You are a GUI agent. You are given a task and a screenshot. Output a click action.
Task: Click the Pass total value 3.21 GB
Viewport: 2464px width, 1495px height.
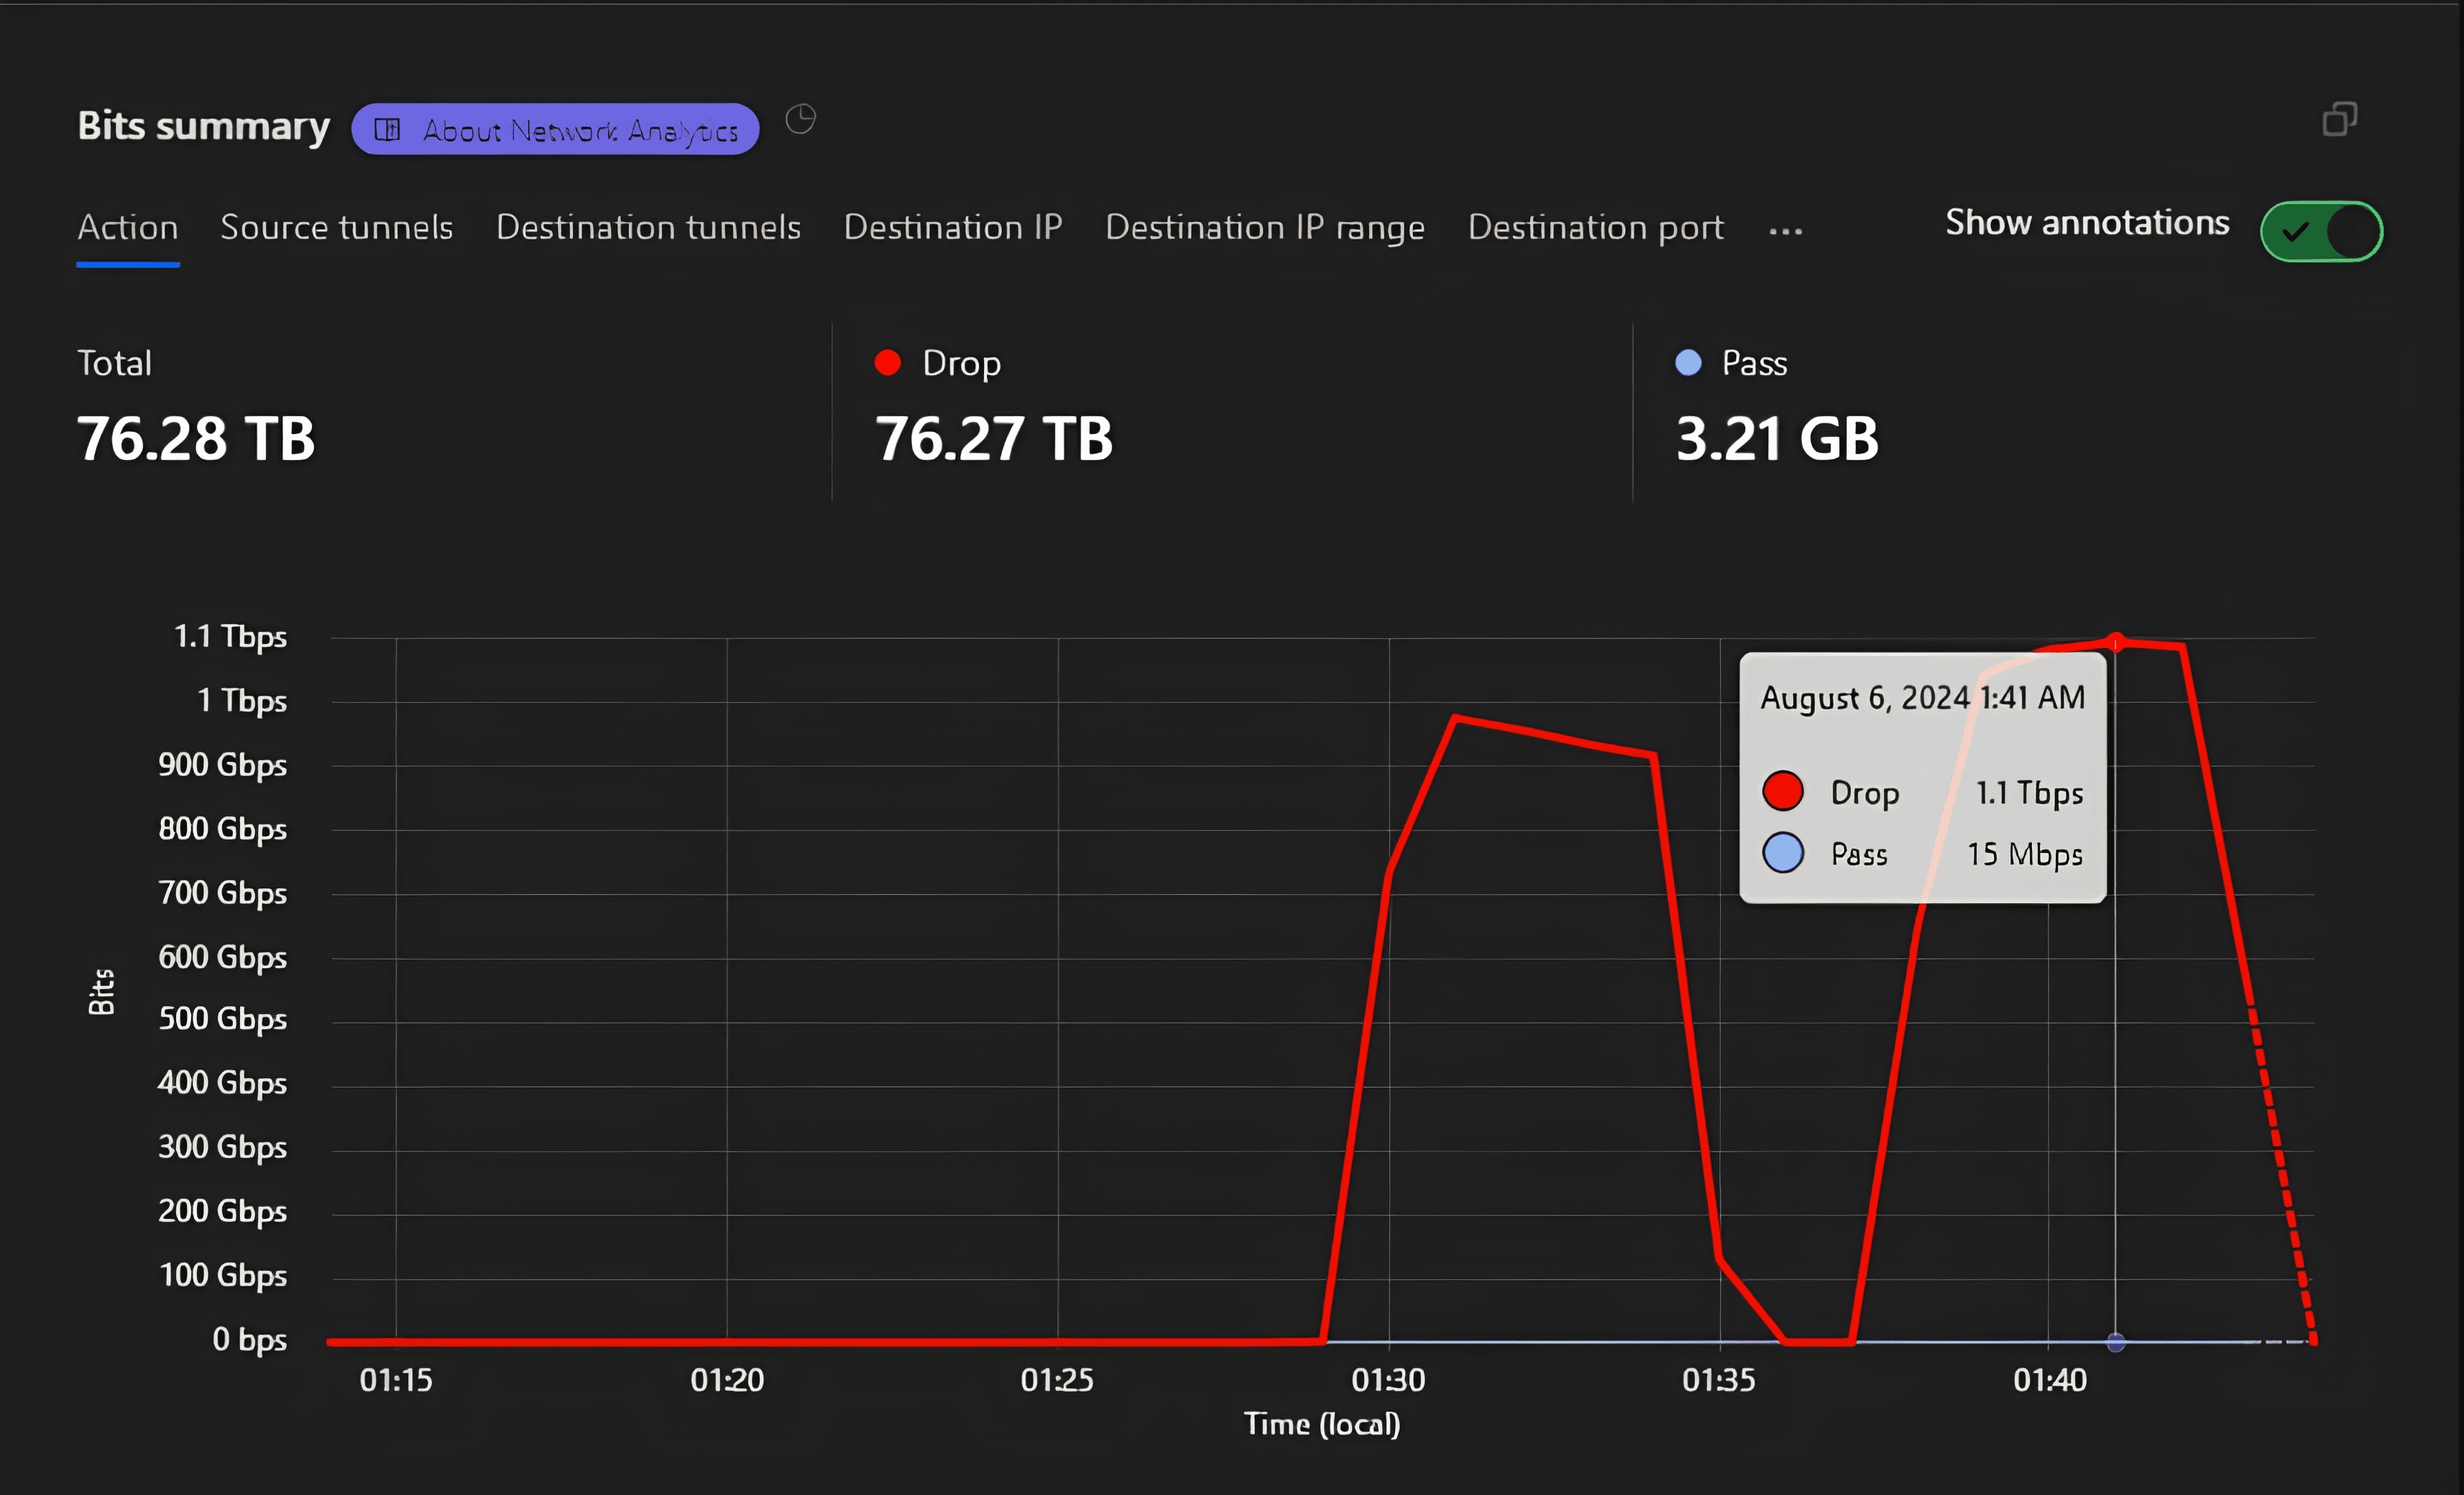1777,437
